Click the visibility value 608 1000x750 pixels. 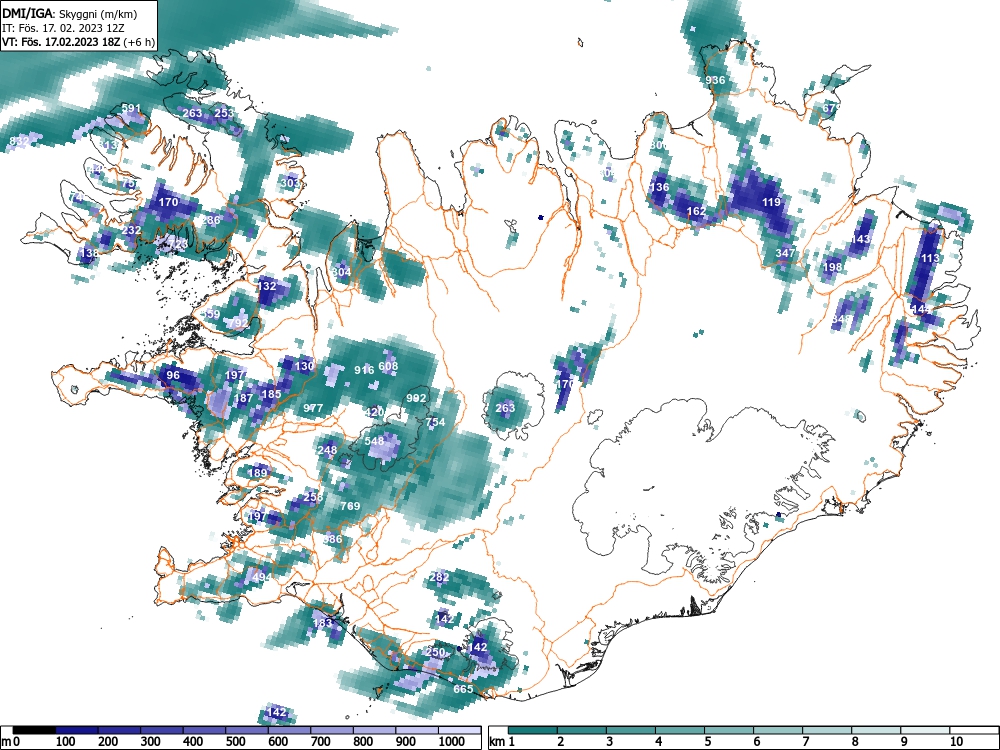pos(388,366)
